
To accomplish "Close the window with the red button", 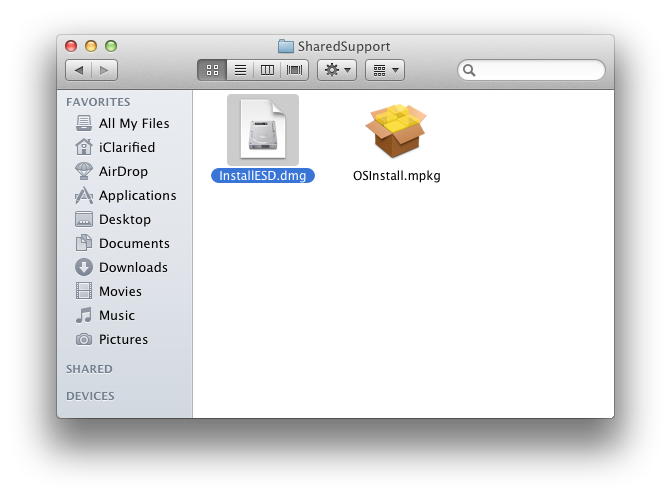I will (71, 46).
